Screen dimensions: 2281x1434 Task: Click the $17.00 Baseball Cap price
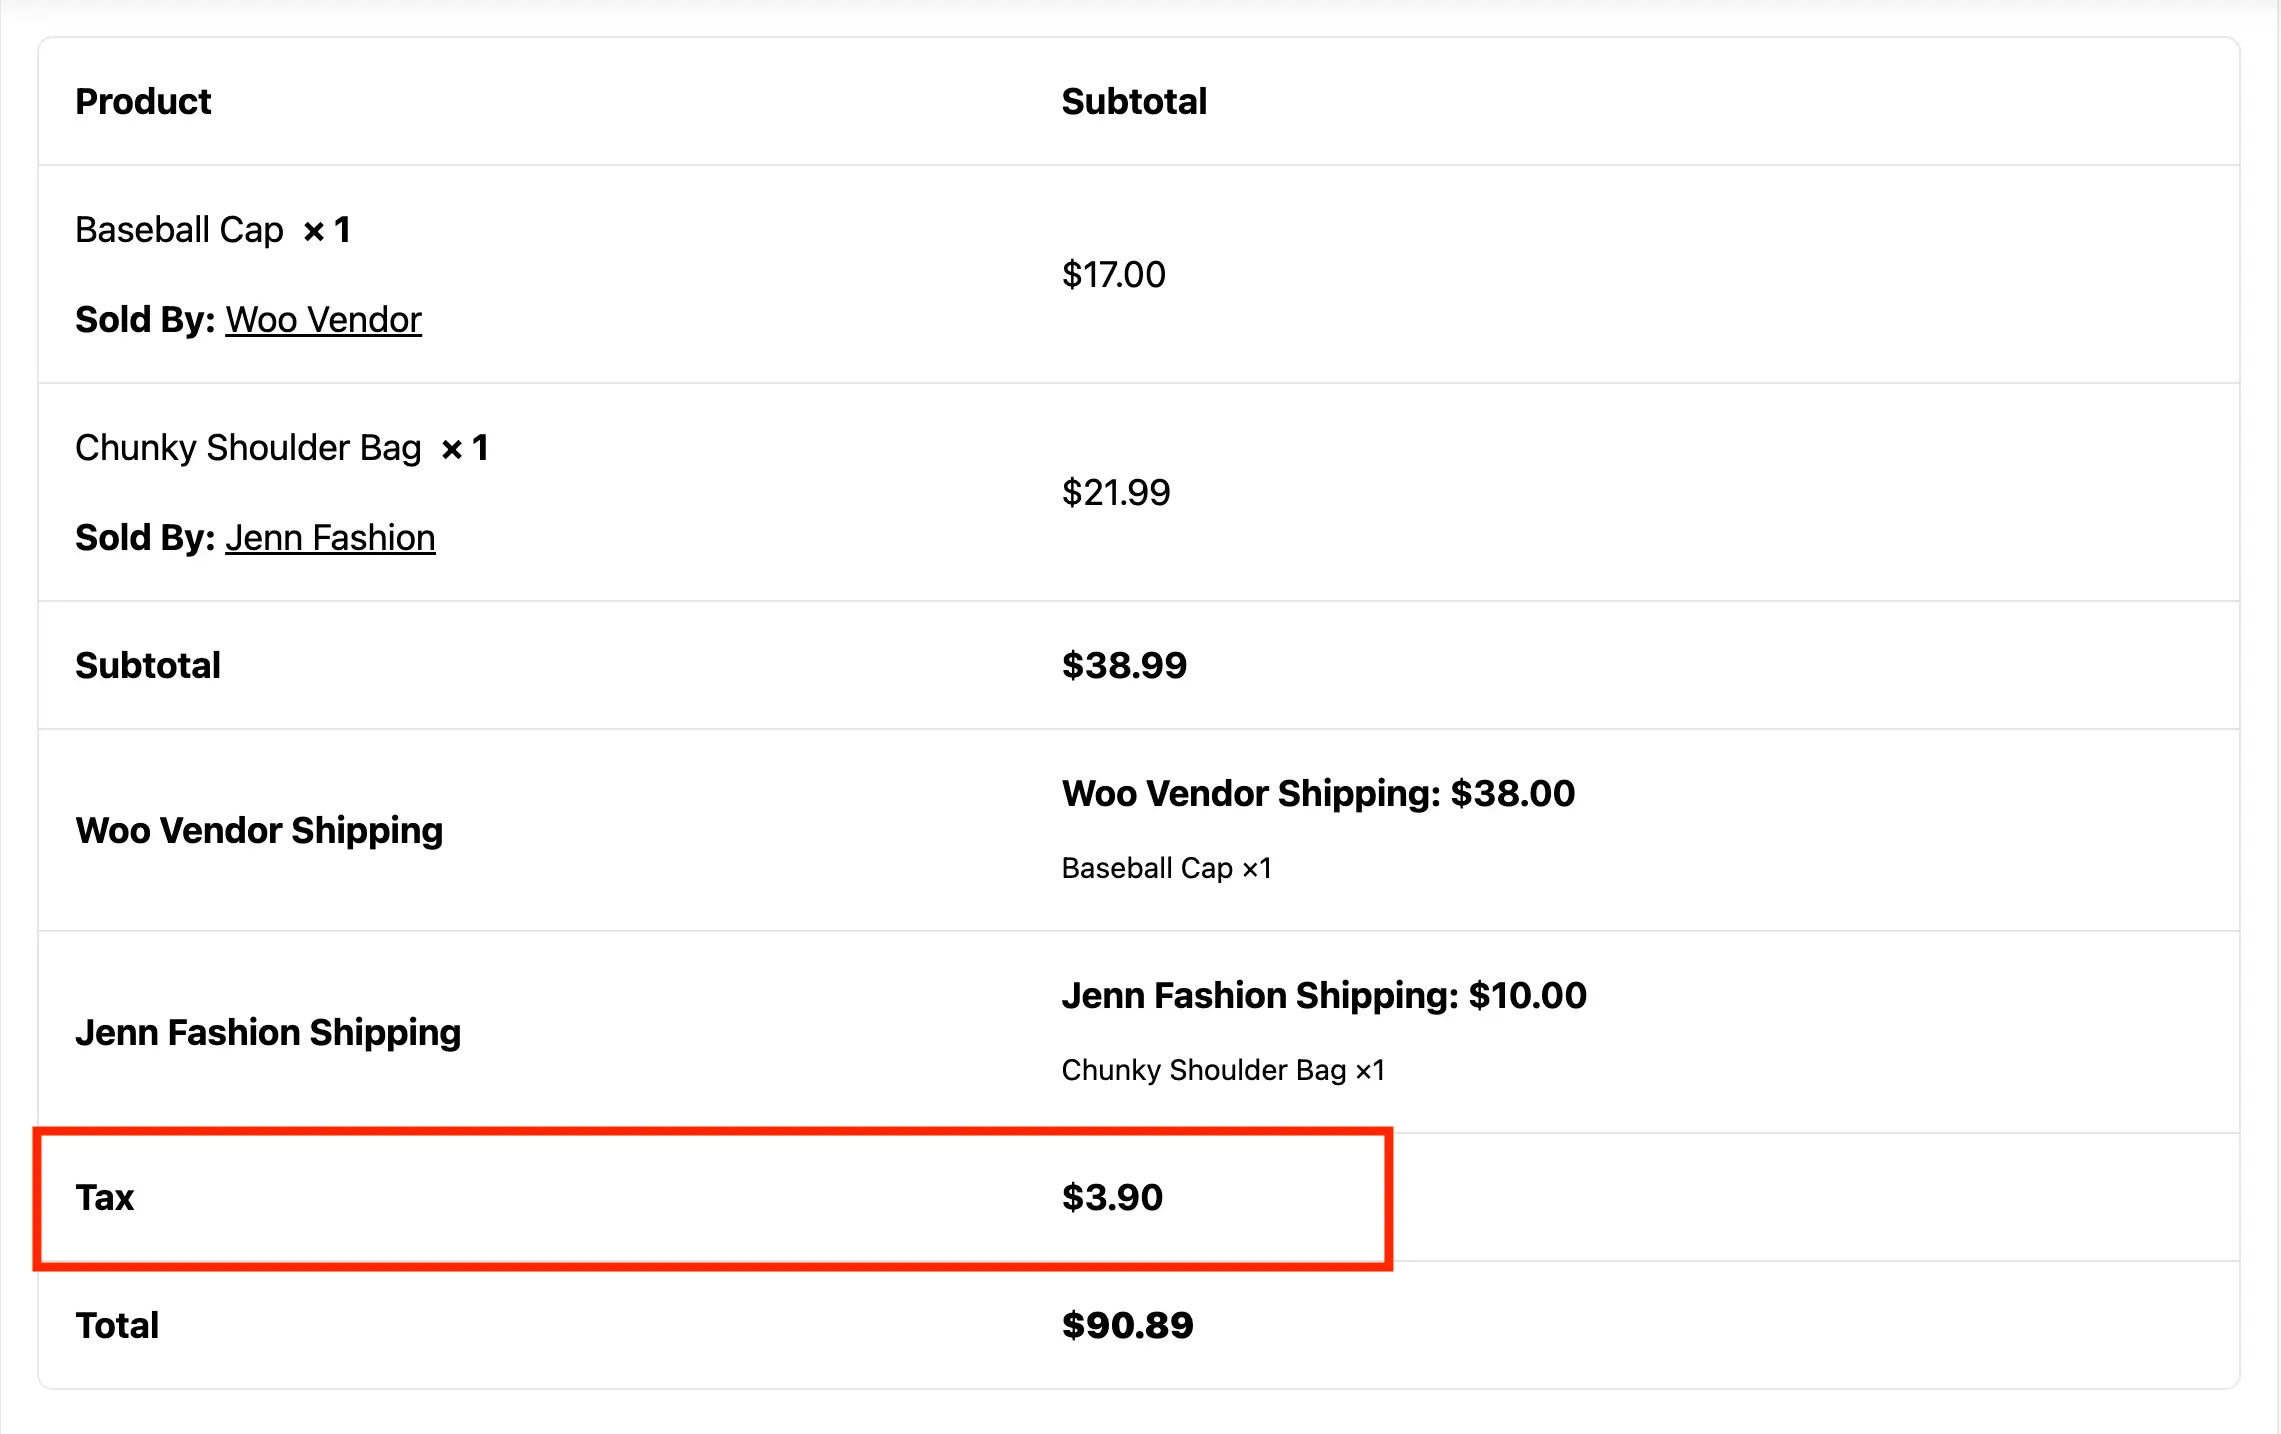tap(1113, 274)
